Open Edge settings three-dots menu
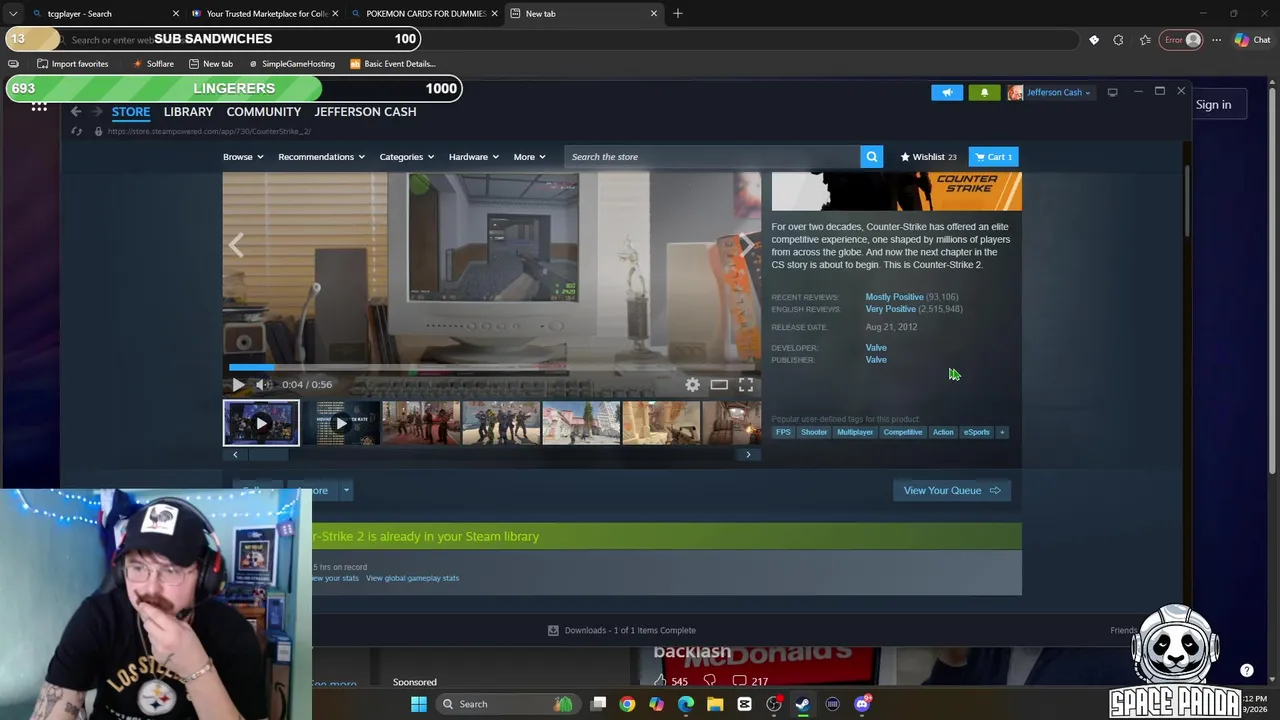Image resolution: width=1280 pixels, height=720 pixels. coord(1216,40)
